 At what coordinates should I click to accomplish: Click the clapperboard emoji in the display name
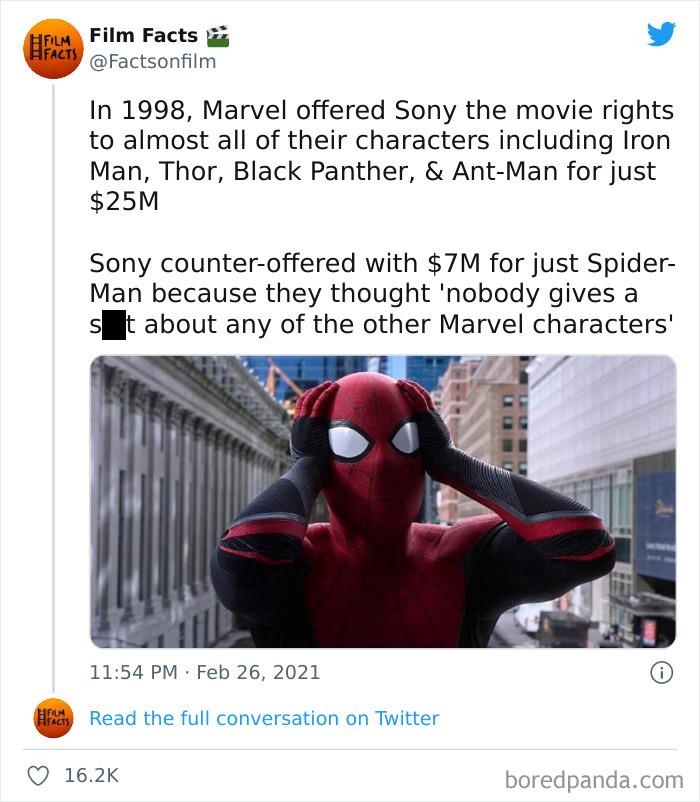[x=217, y=34]
